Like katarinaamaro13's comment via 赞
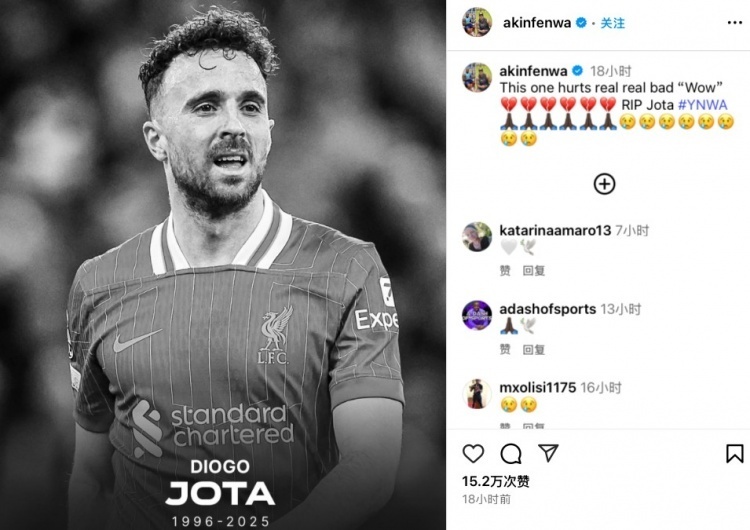The width and height of the screenshot is (750, 530). pyautogui.click(x=505, y=271)
